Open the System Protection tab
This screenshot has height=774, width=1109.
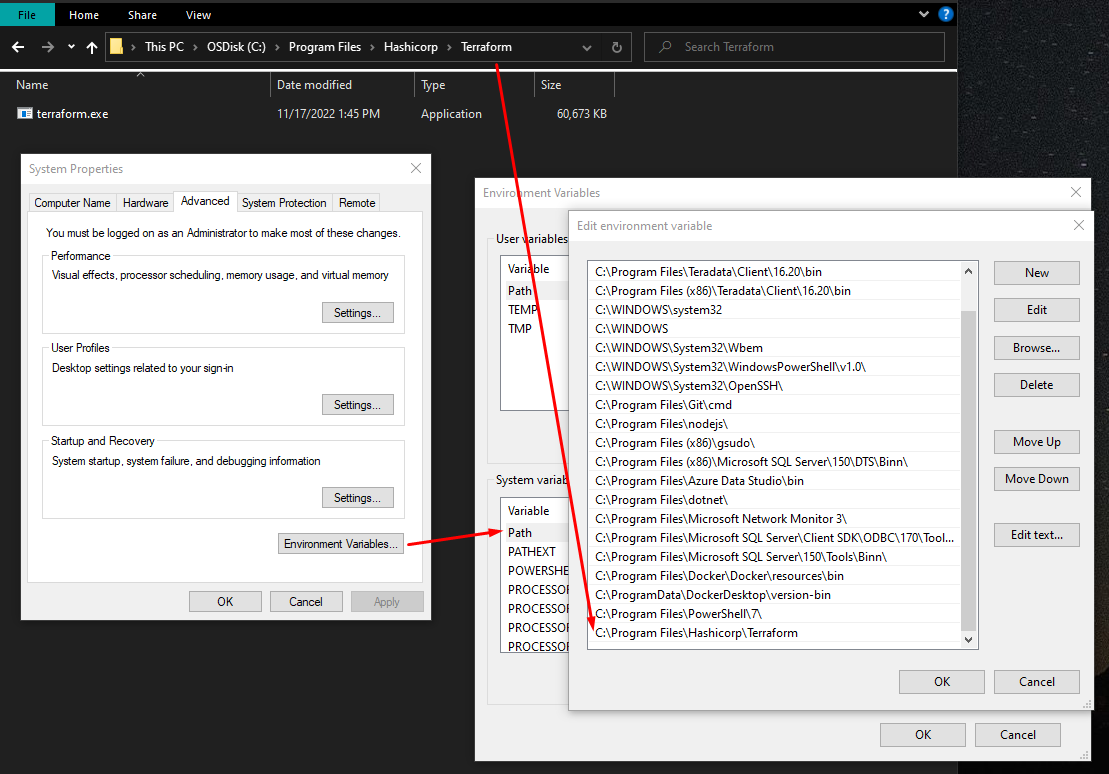284,203
